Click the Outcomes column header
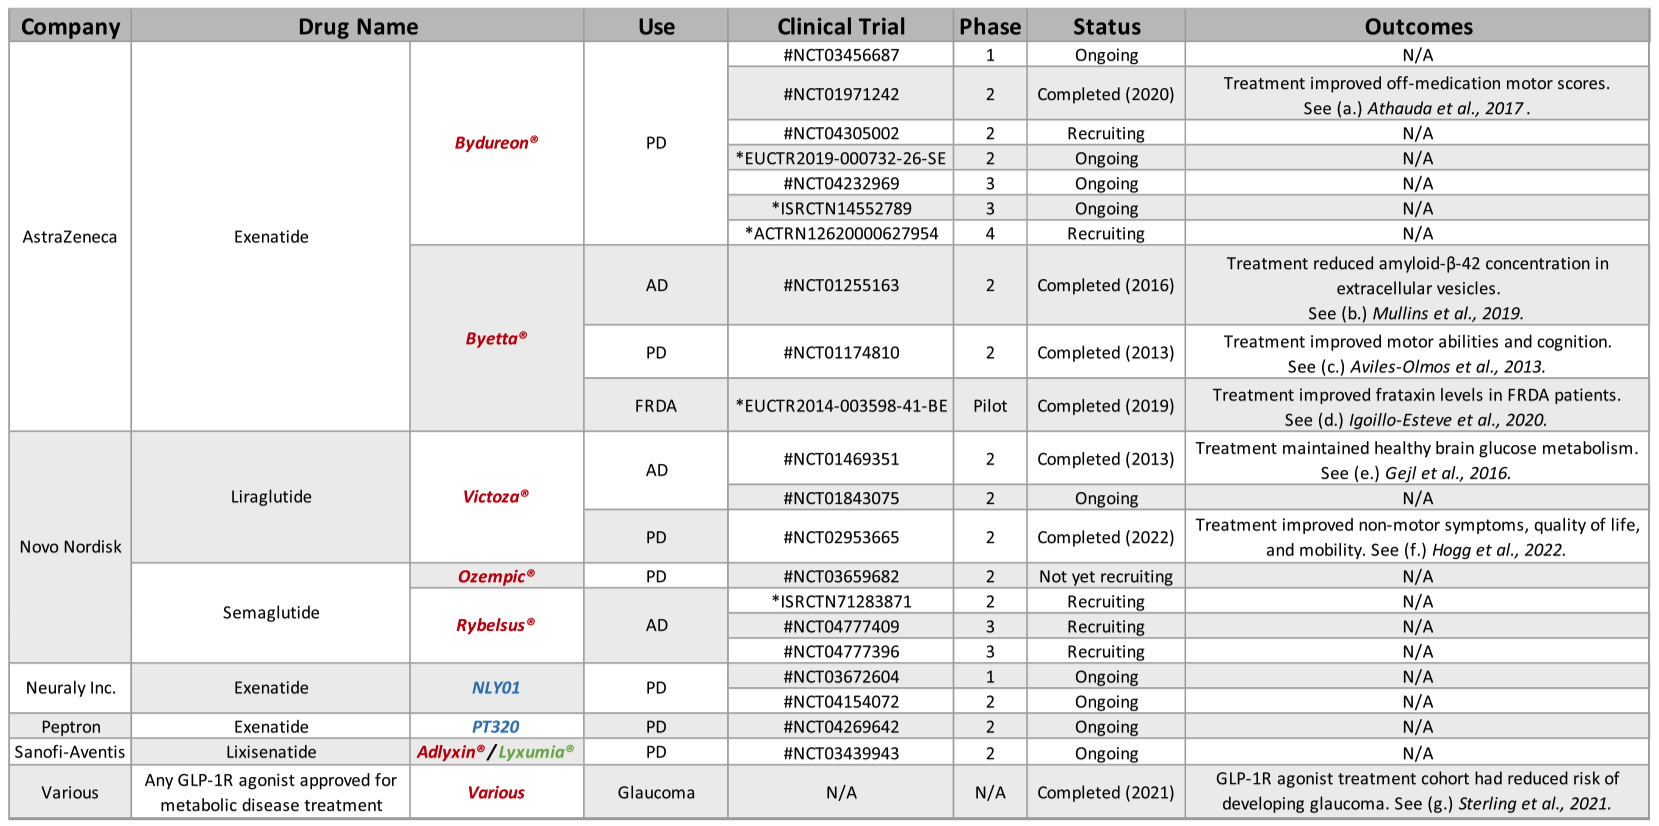Image resolution: width=1659 pixels, height=826 pixels. (1418, 27)
